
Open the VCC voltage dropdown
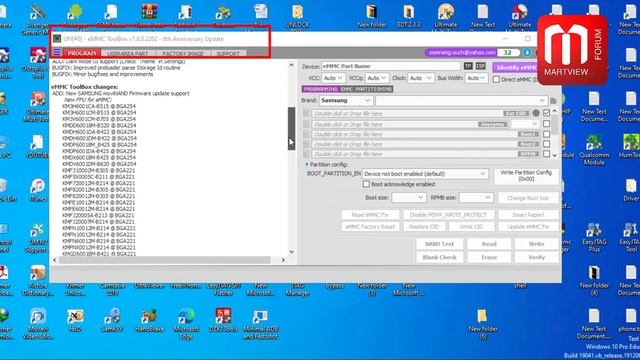(333, 78)
